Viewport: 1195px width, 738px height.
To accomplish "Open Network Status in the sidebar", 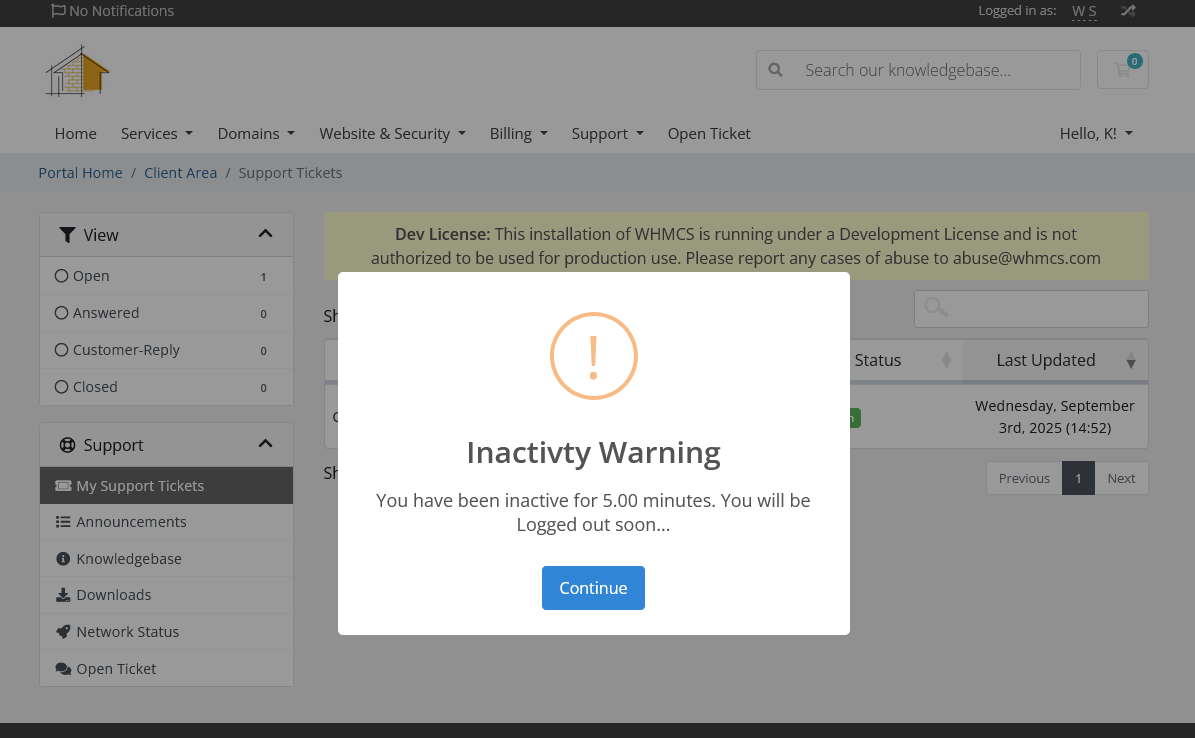I will tap(127, 632).
